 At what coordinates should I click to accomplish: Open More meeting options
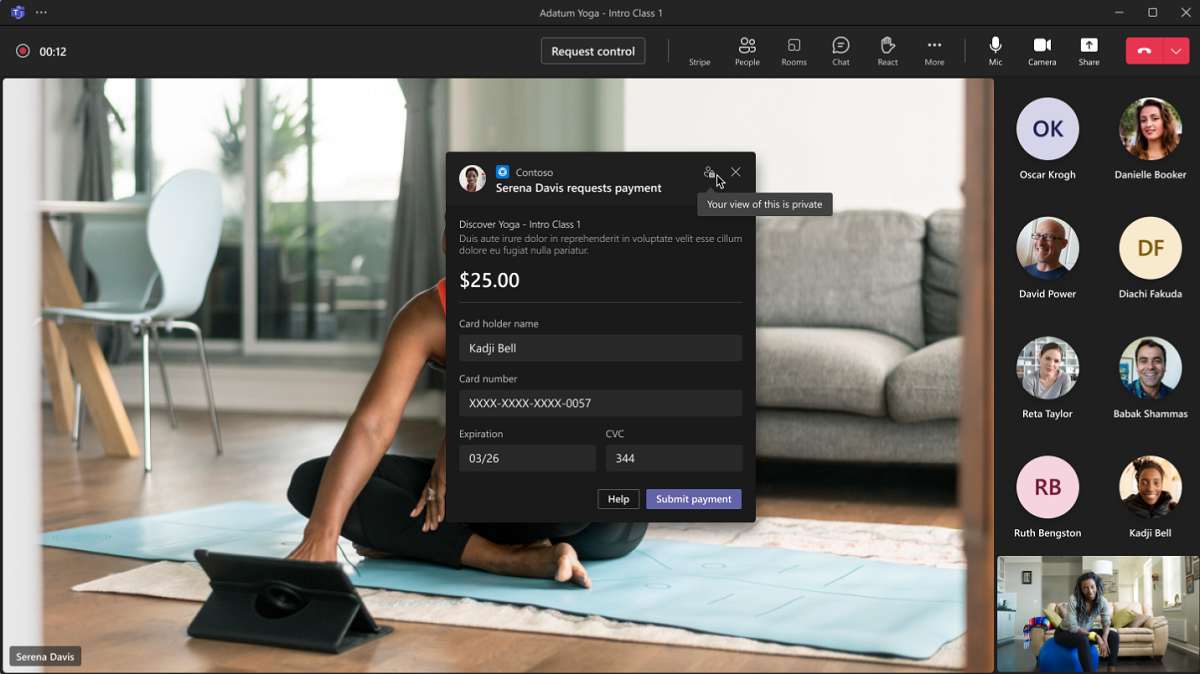coord(934,52)
